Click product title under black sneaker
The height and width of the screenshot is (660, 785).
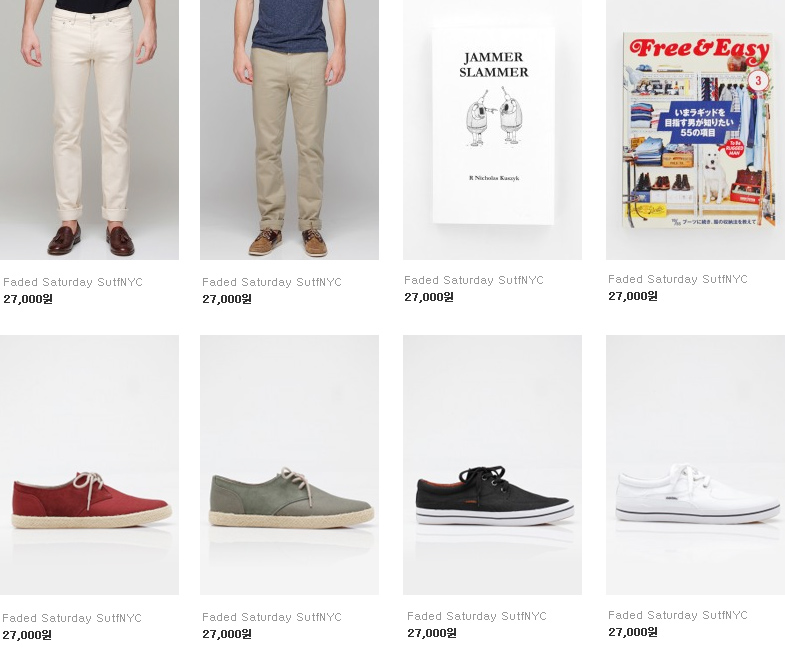point(477,616)
